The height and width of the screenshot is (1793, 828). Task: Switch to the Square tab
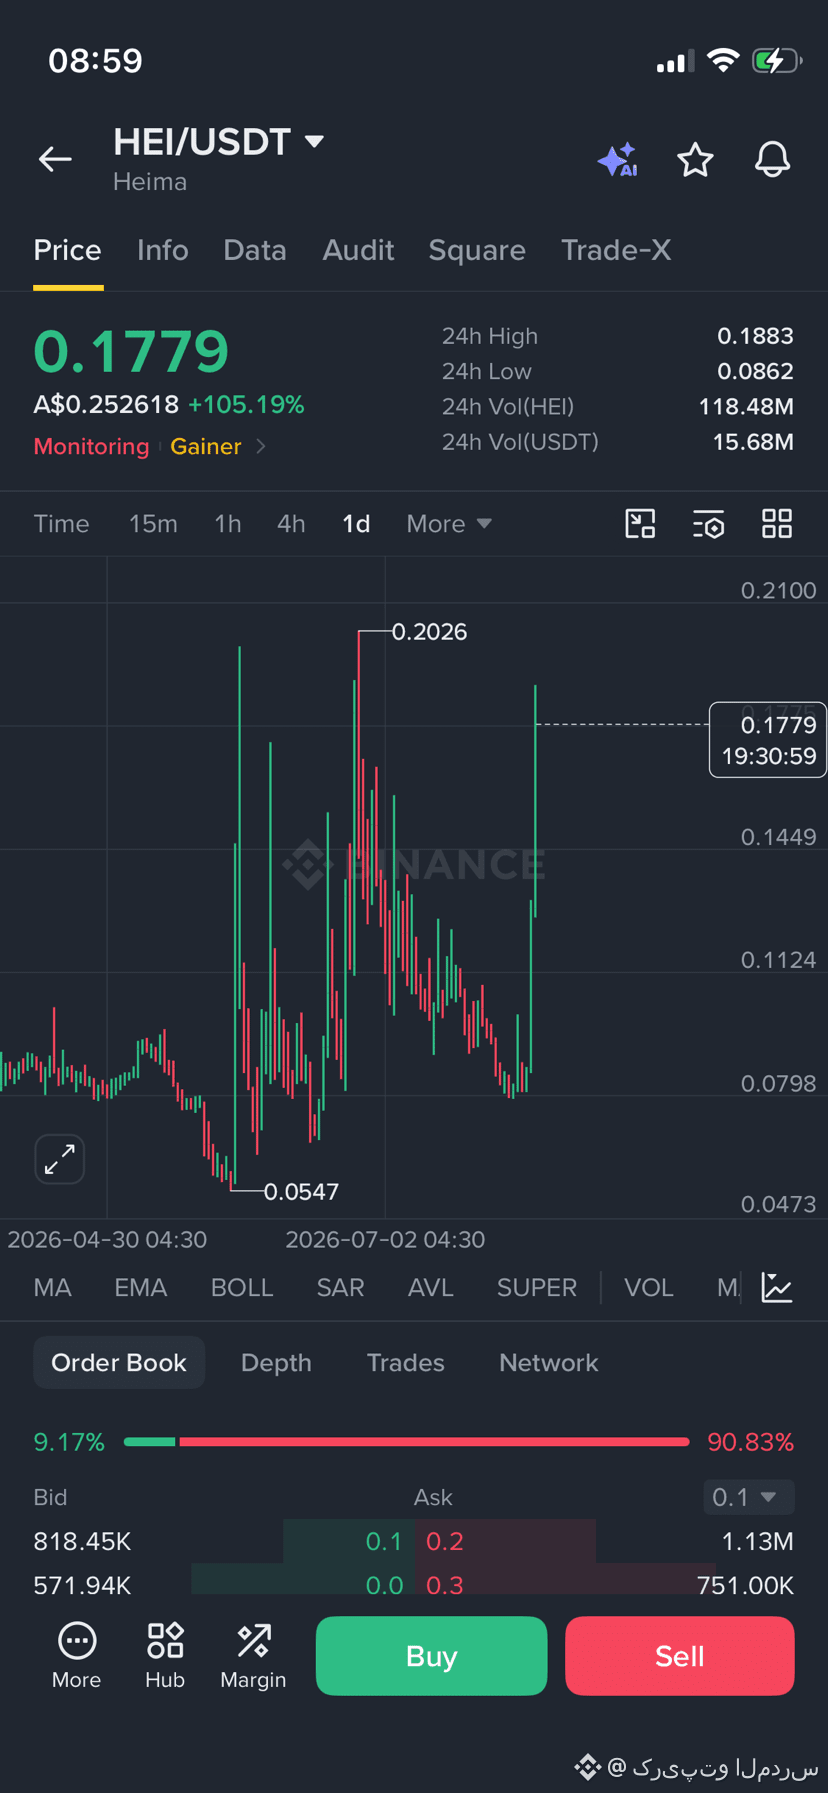coord(477,250)
